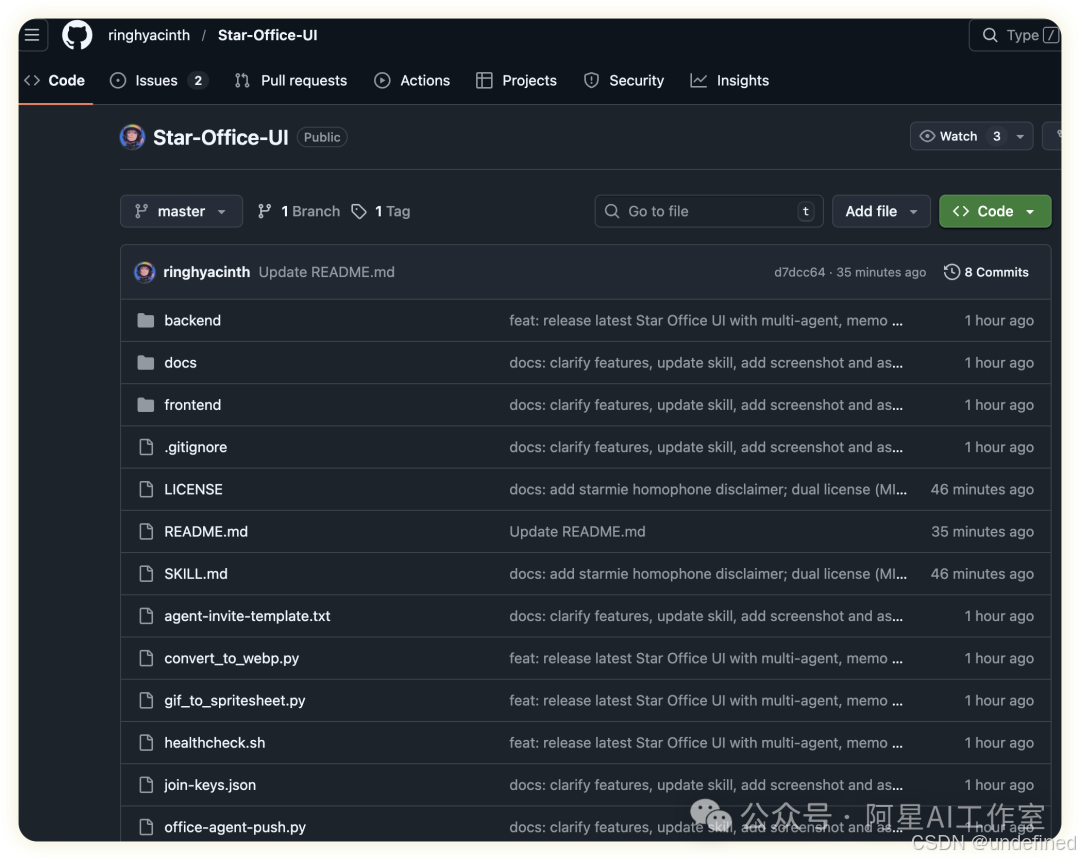Open the Projects tab
Viewport: 1080px width, 860px height.
click(x=516, y=81)
